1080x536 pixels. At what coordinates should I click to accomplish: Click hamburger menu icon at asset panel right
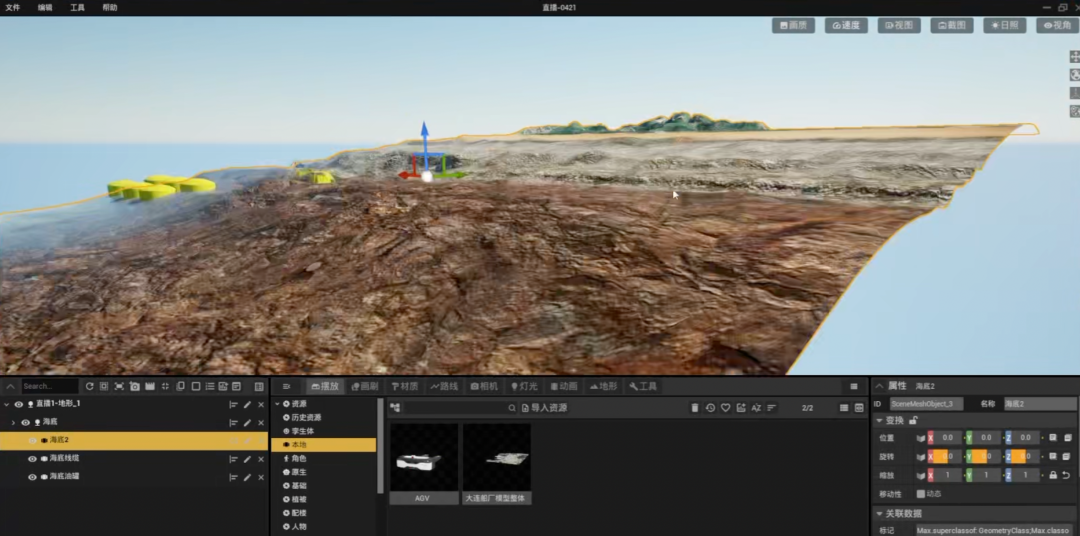point(854,386)
